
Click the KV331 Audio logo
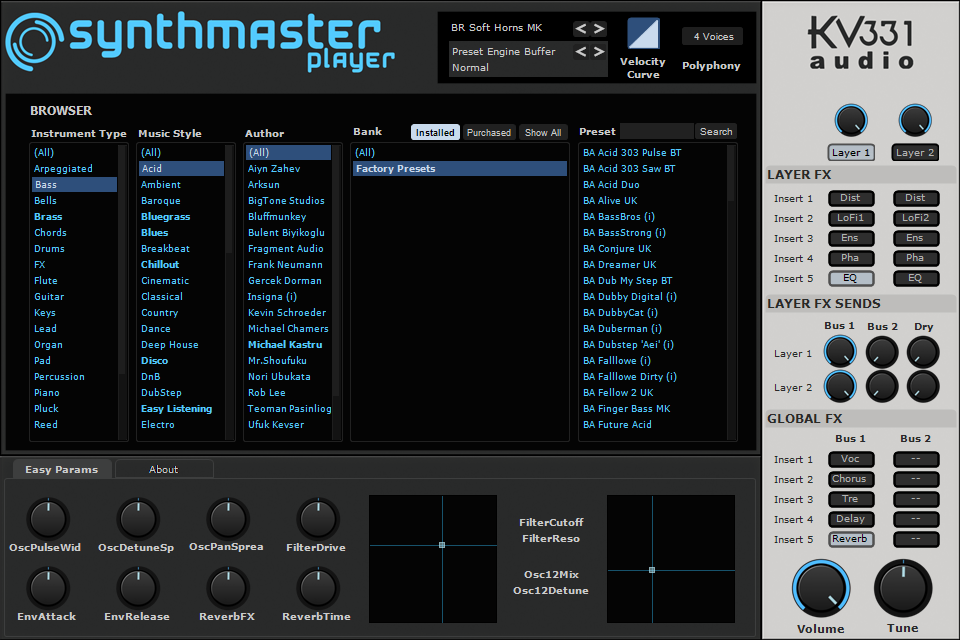click(x=861, y=42)
